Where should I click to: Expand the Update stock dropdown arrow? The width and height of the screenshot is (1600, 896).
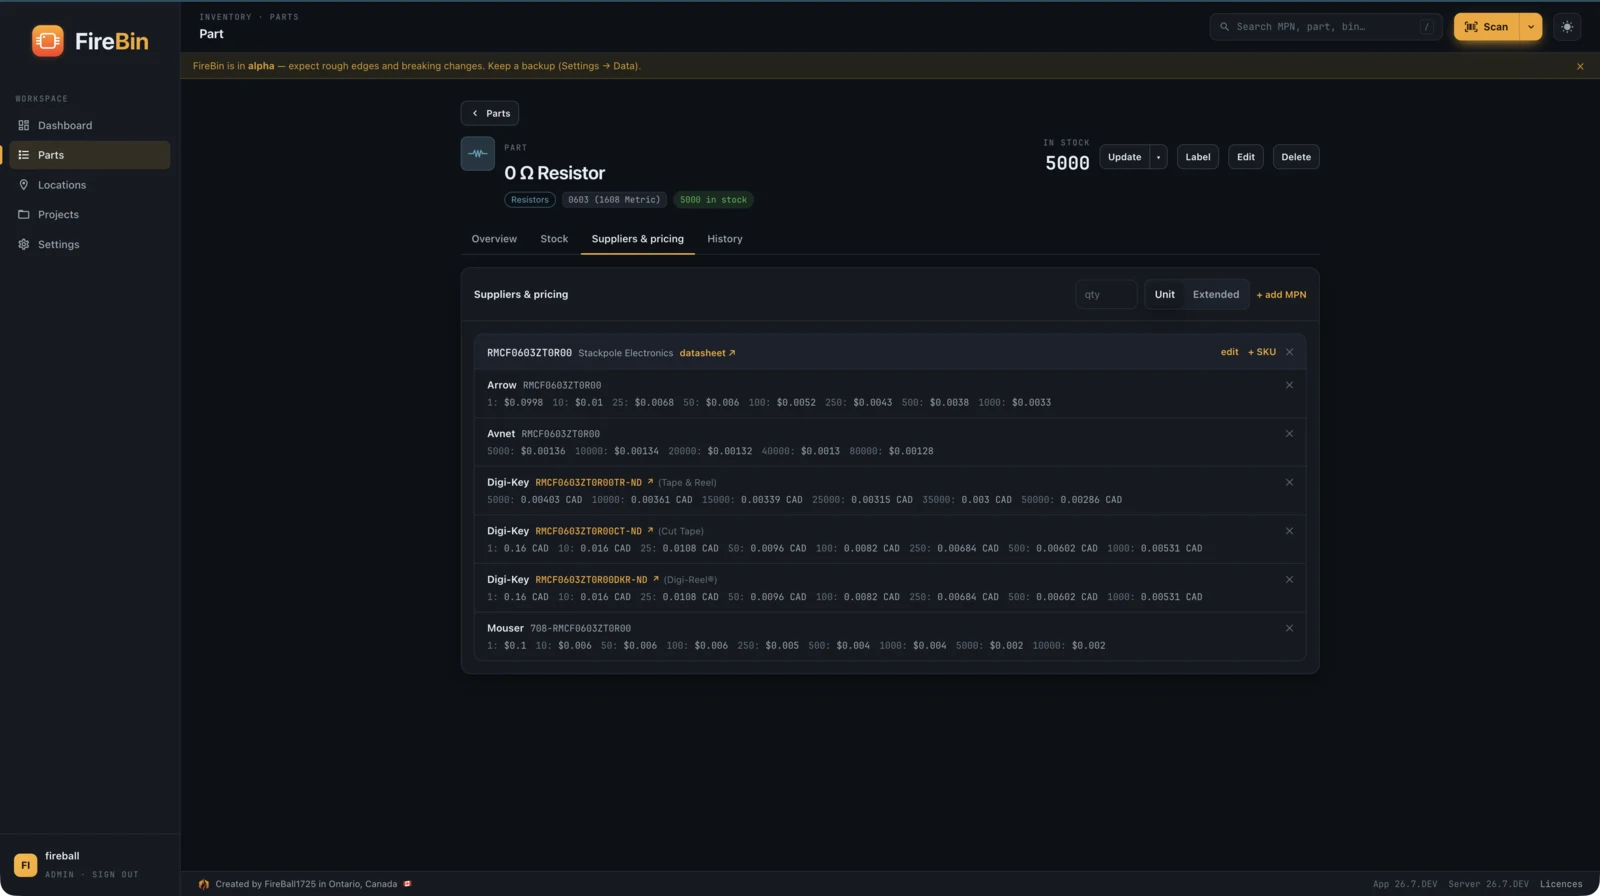tap(1158, 157)
